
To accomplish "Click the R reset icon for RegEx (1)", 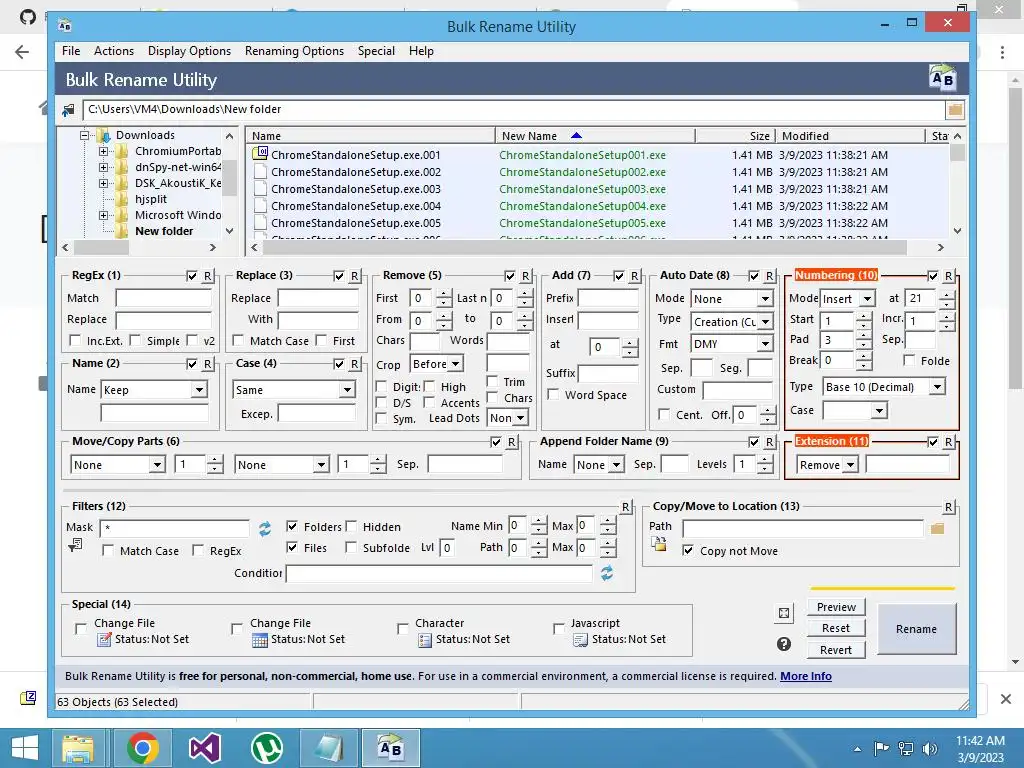I will (x=207, y=276).
